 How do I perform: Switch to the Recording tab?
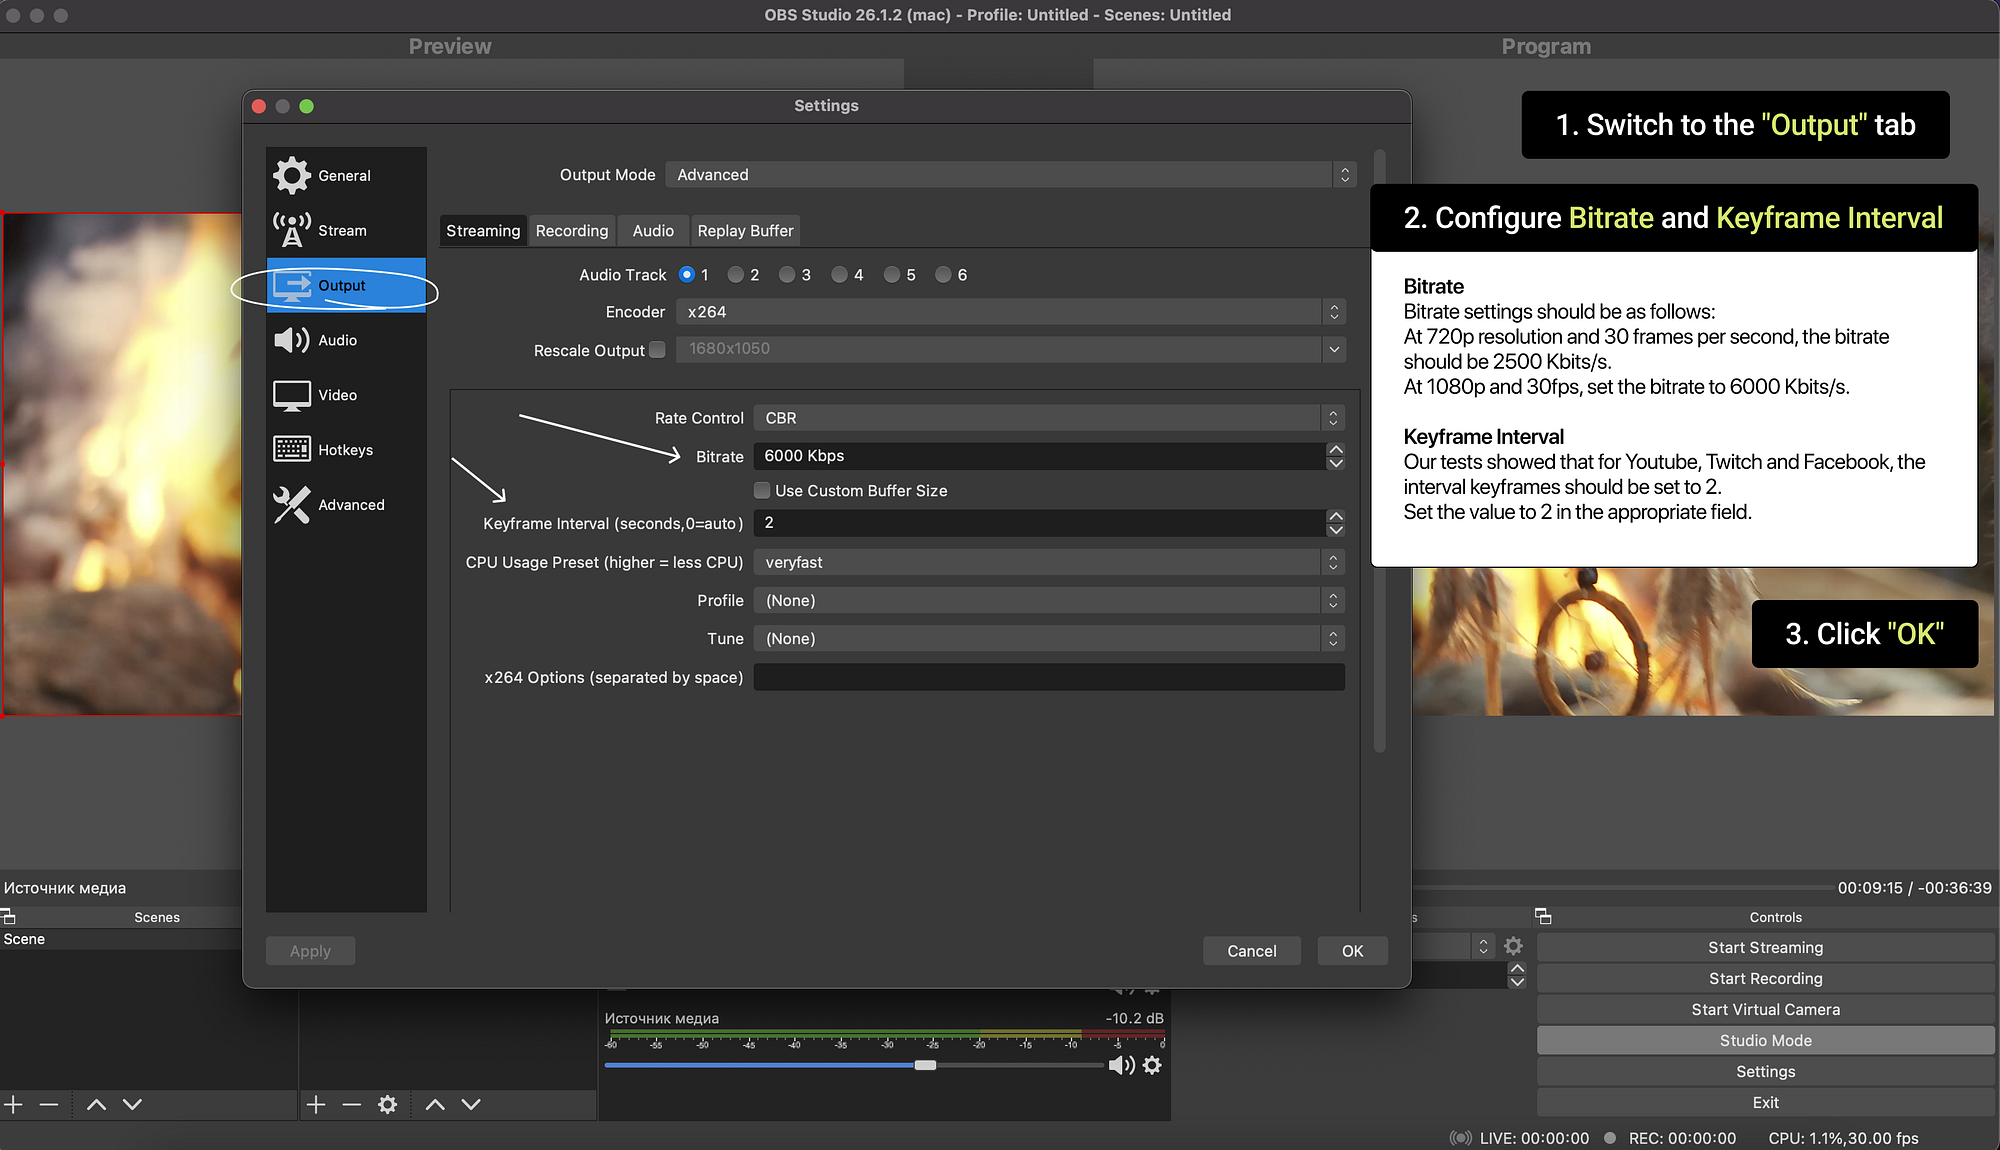572,231
